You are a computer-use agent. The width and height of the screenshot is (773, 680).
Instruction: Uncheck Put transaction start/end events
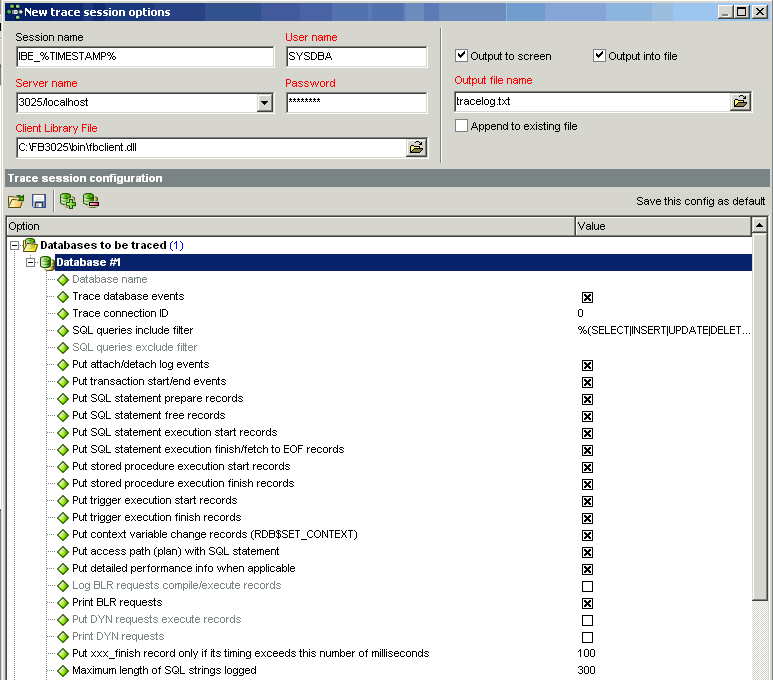coord(587,382)
